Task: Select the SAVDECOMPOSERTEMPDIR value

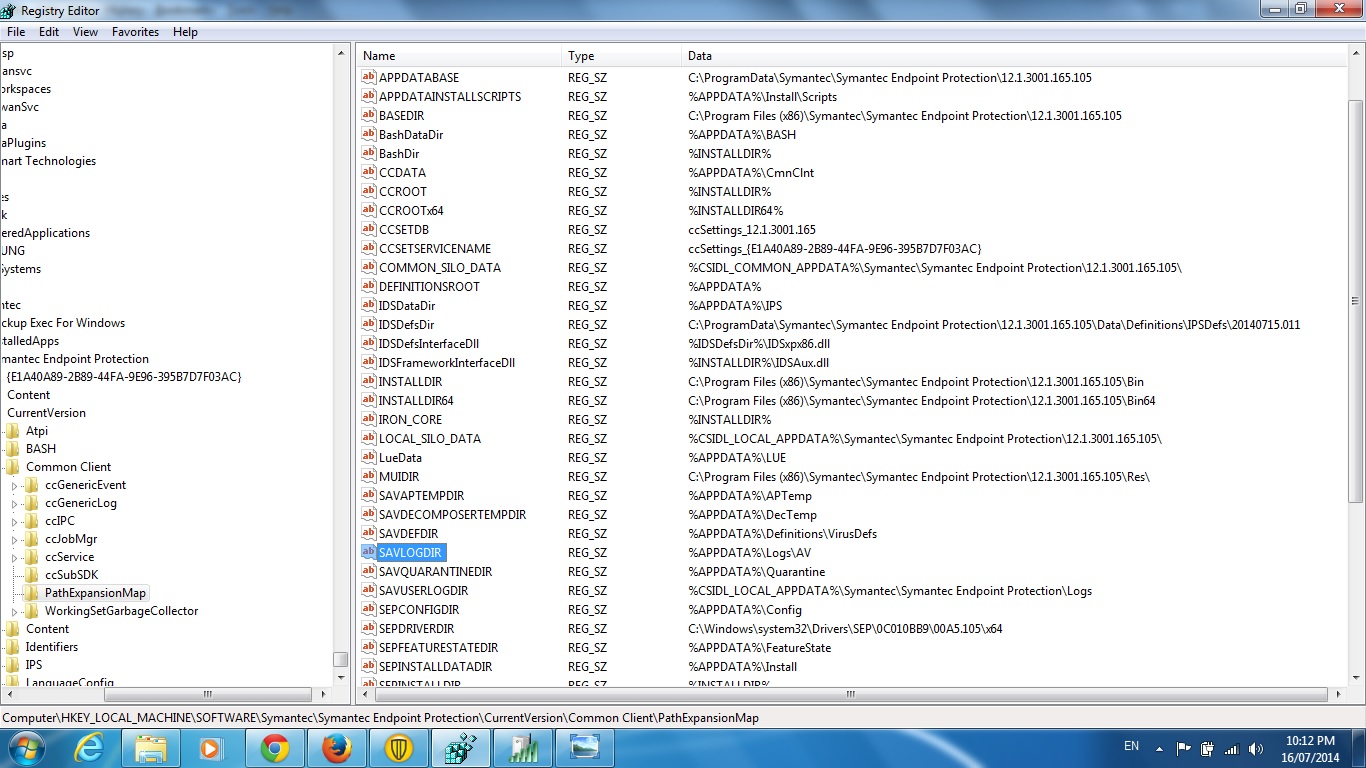Action: [452, 514]
